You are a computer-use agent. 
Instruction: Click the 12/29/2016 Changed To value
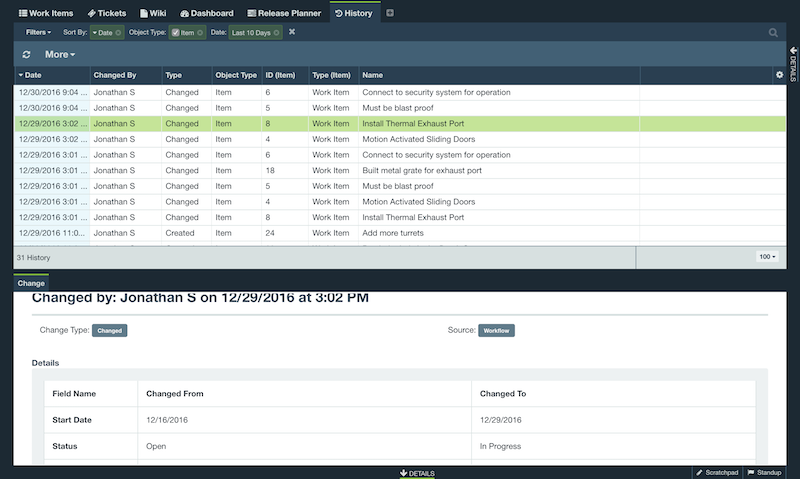tap(501, 420)
